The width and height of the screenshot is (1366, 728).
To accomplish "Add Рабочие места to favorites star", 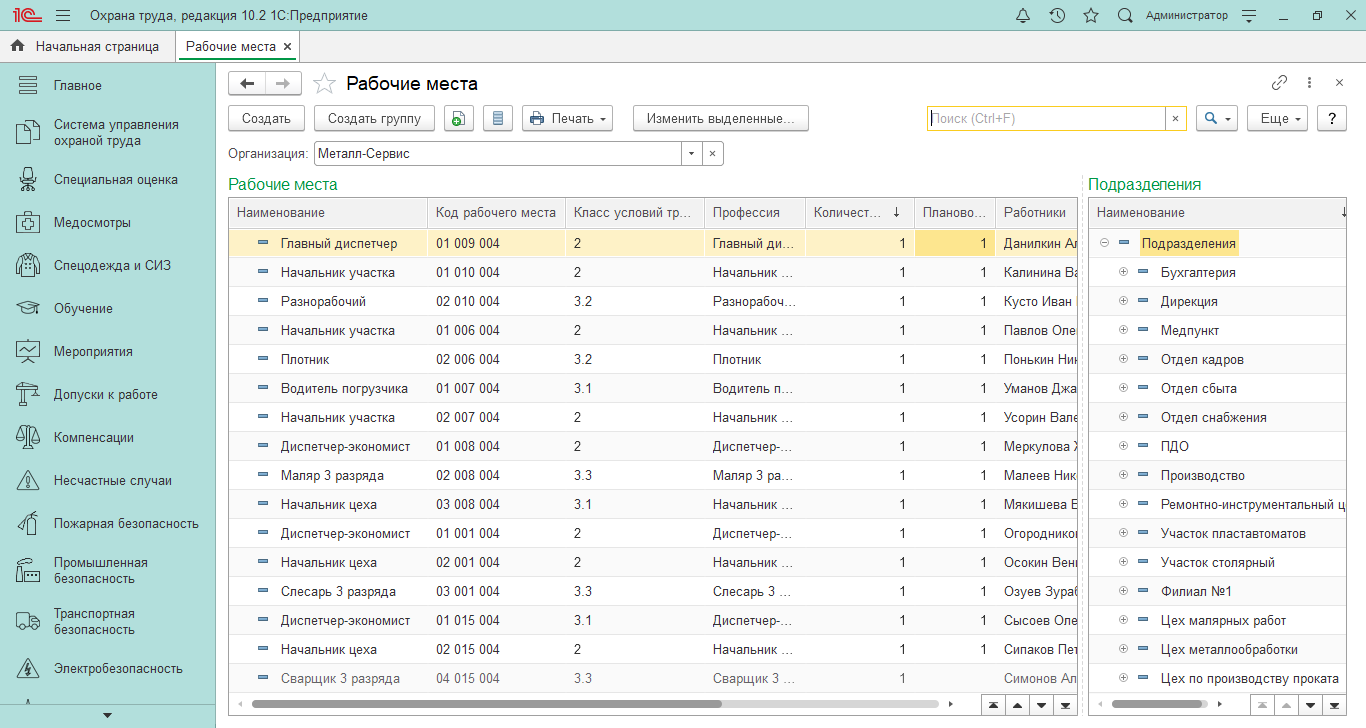I will [x=323, y=84].
